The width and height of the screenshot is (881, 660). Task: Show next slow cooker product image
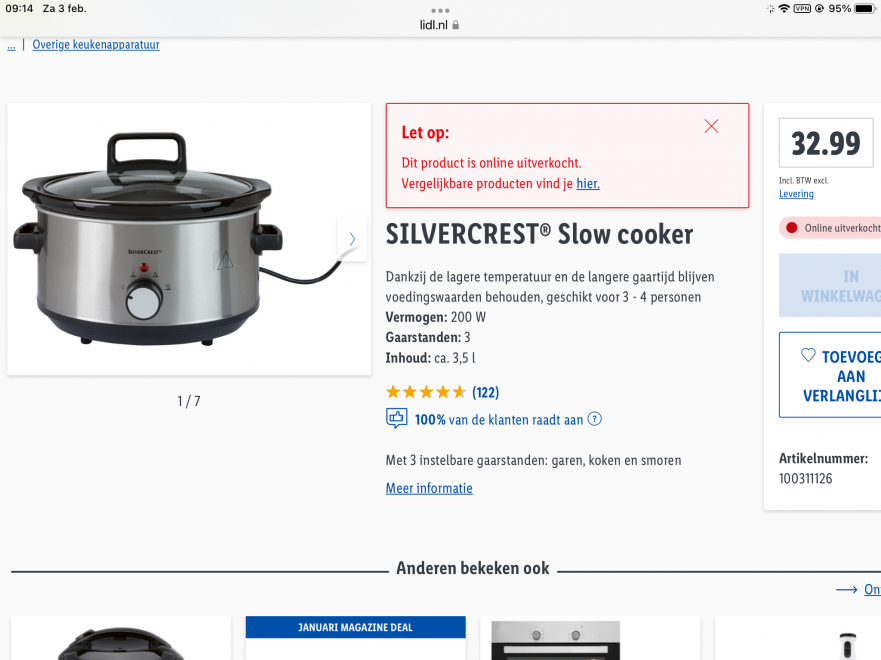click(352, 239)
